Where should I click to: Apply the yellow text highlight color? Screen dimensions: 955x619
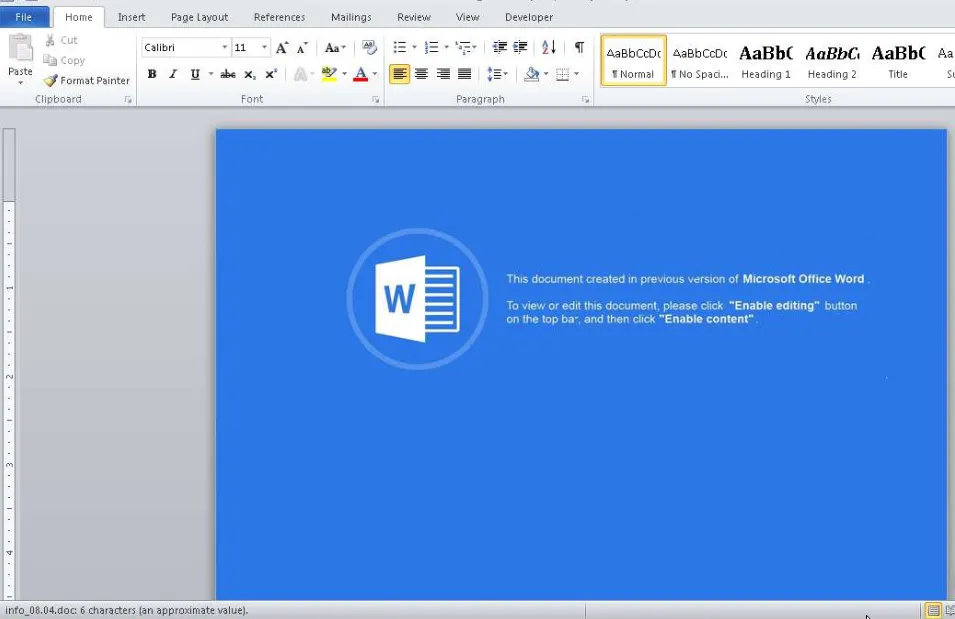coord(329,74)
